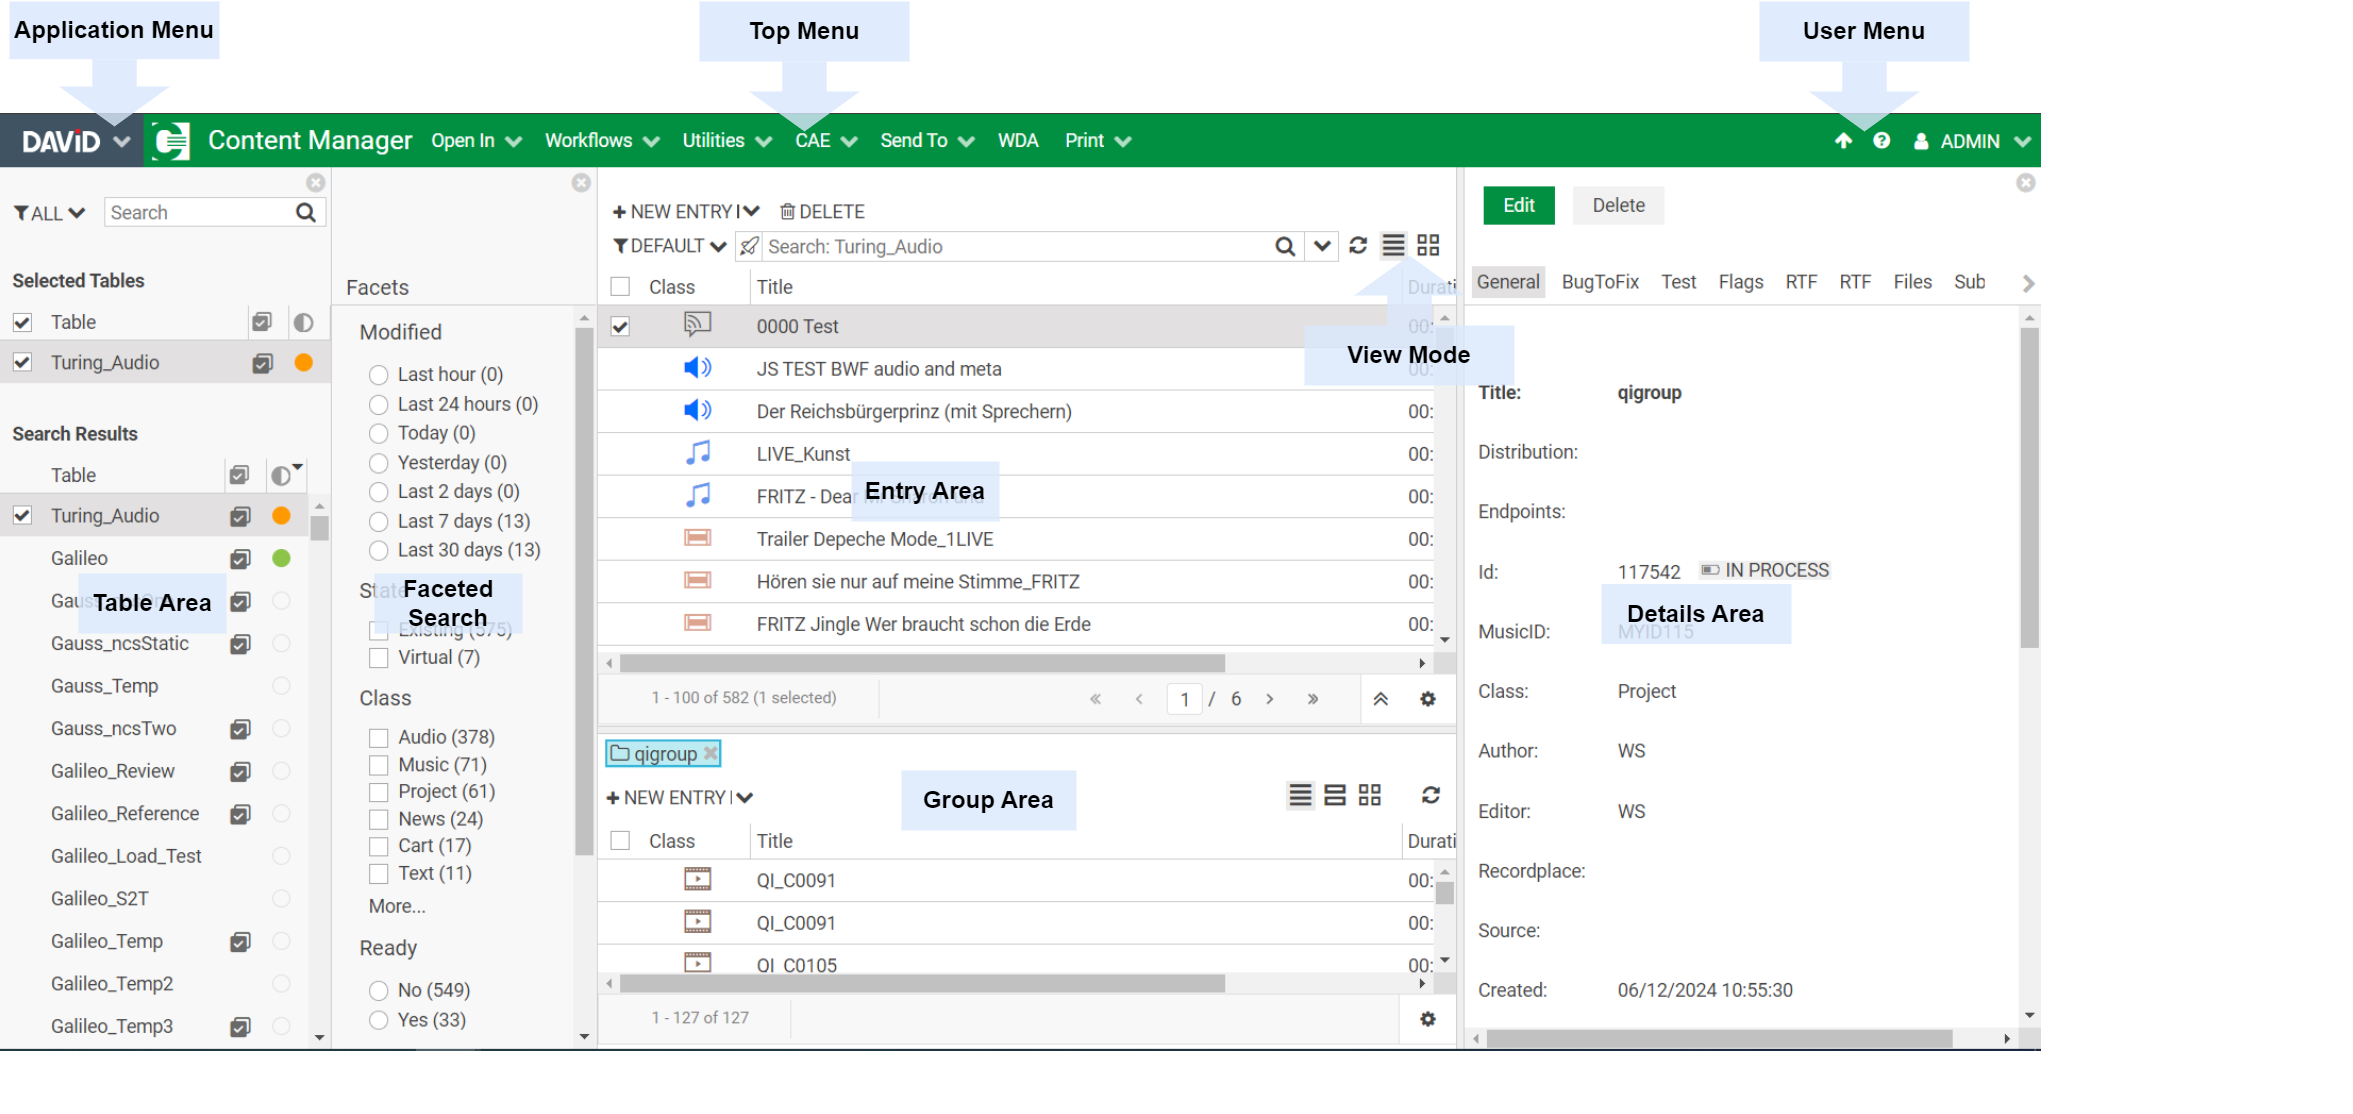
Task: Click the refresh icon beside the entry search bar
Action: (x=1357, y=246)
